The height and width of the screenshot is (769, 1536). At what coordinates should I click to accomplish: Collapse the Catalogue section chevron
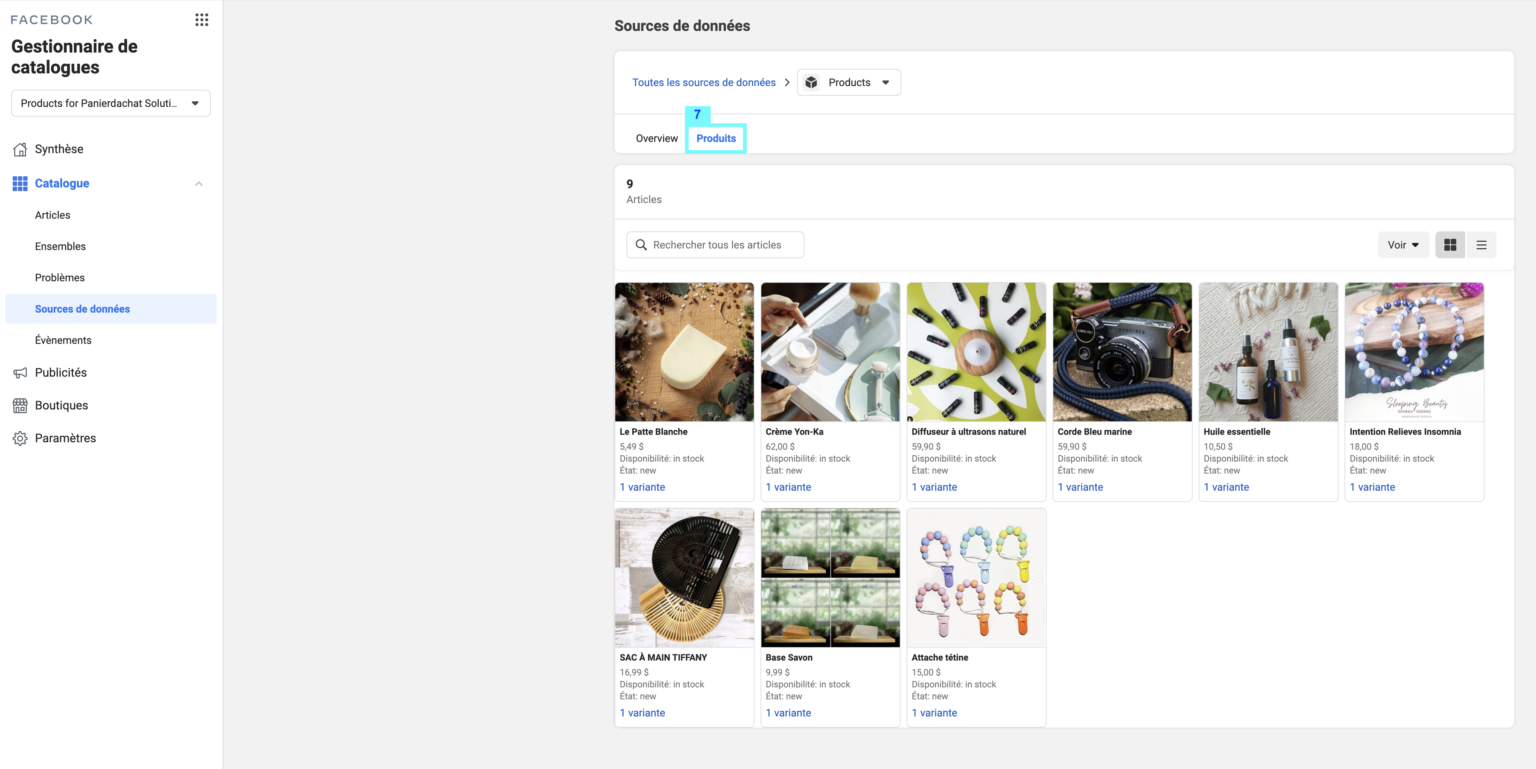pos(198,183)
